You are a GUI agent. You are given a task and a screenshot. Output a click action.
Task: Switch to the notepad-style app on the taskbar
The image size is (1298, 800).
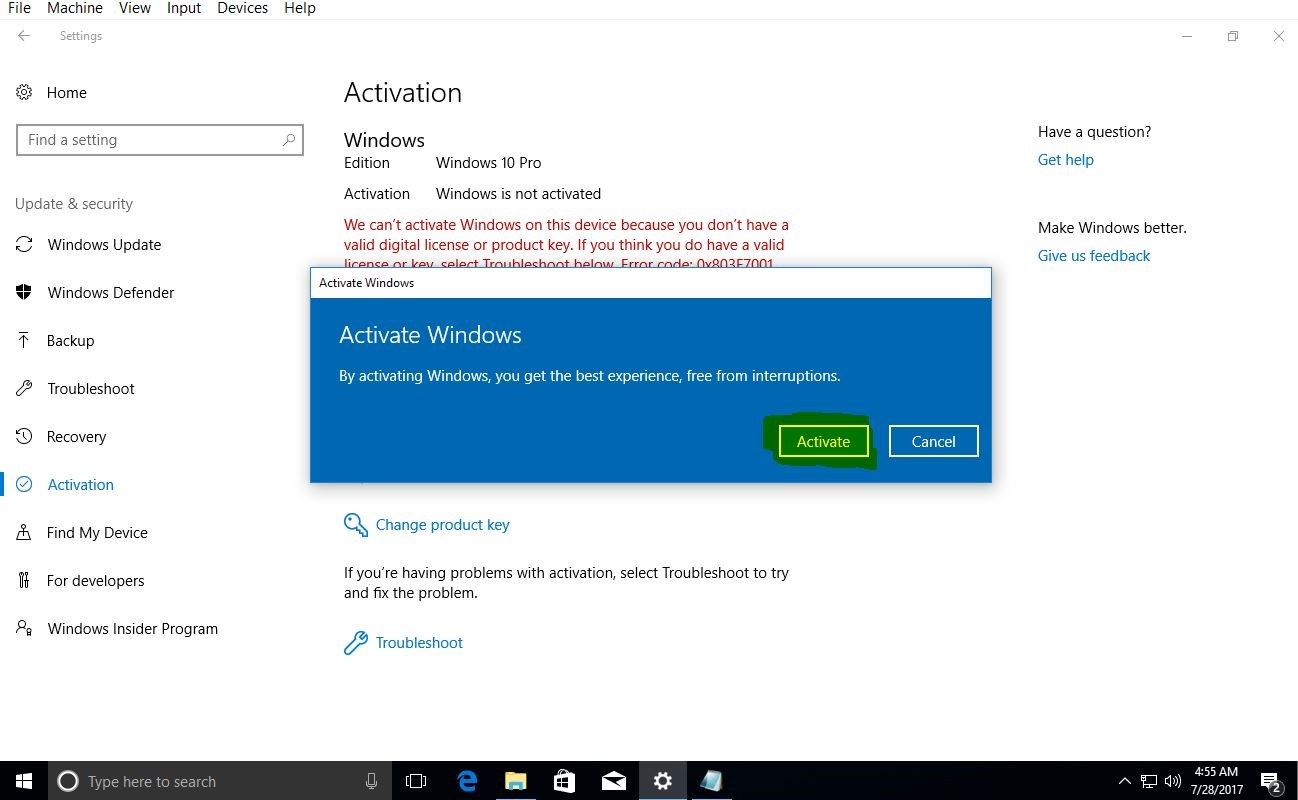click(x=711, y=781)
